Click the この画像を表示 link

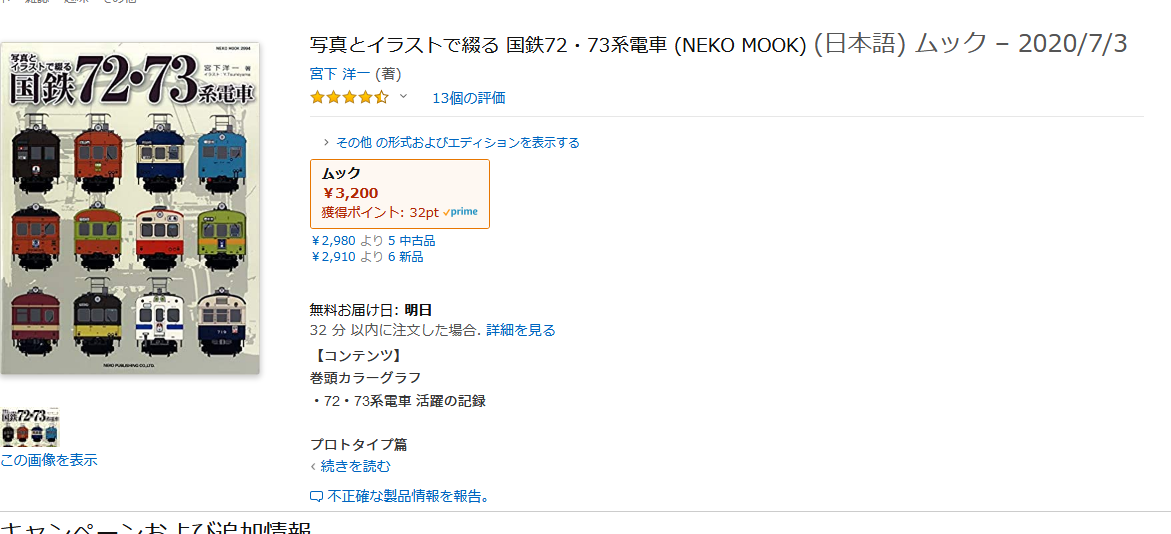click(x=49, y=460)
